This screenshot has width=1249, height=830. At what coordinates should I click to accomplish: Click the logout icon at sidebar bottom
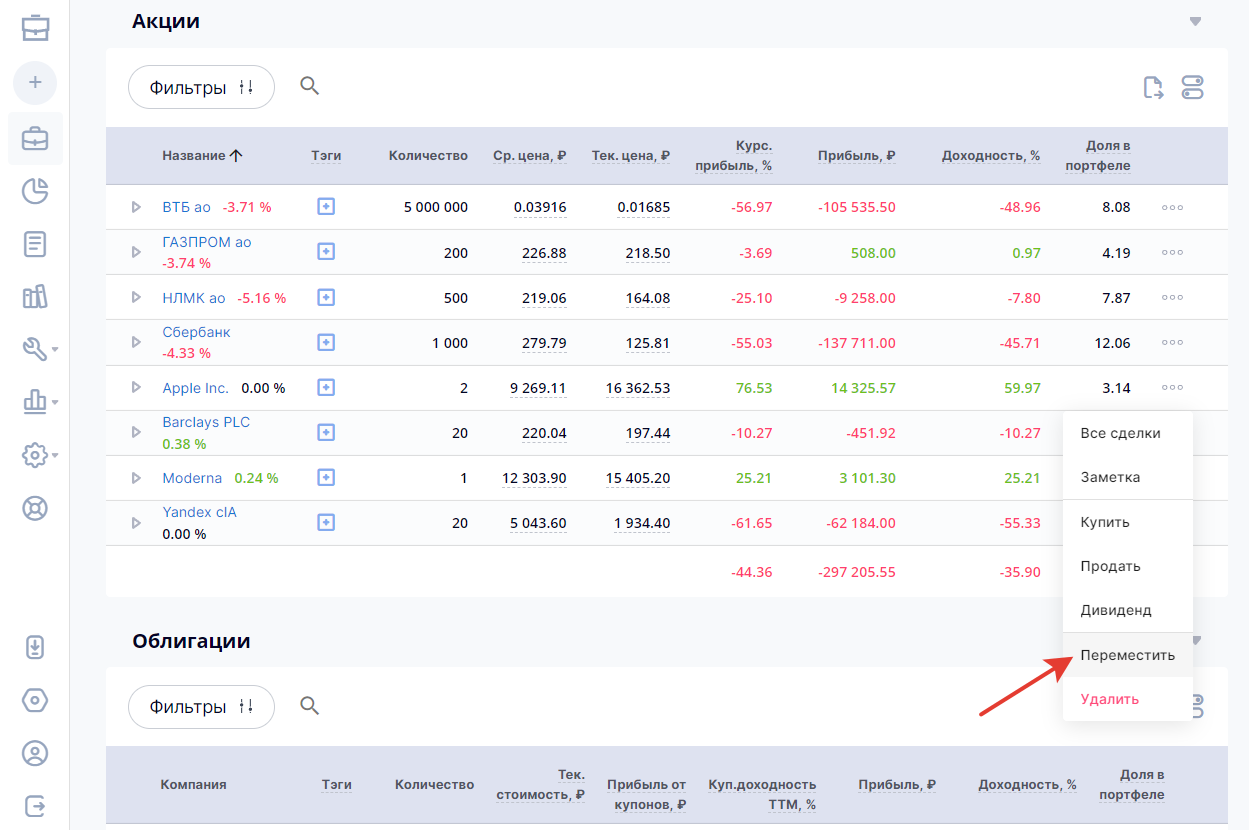coord(35,805)
